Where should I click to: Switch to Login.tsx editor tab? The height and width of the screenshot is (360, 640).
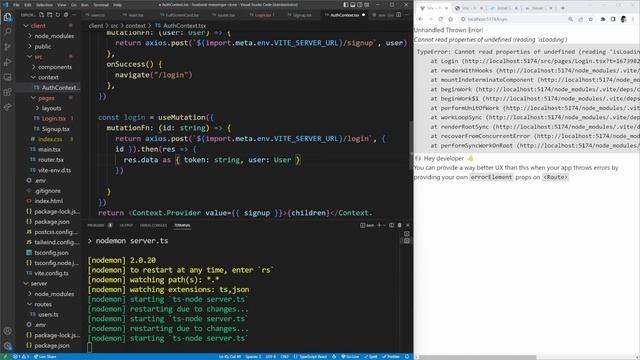(263, 15)
